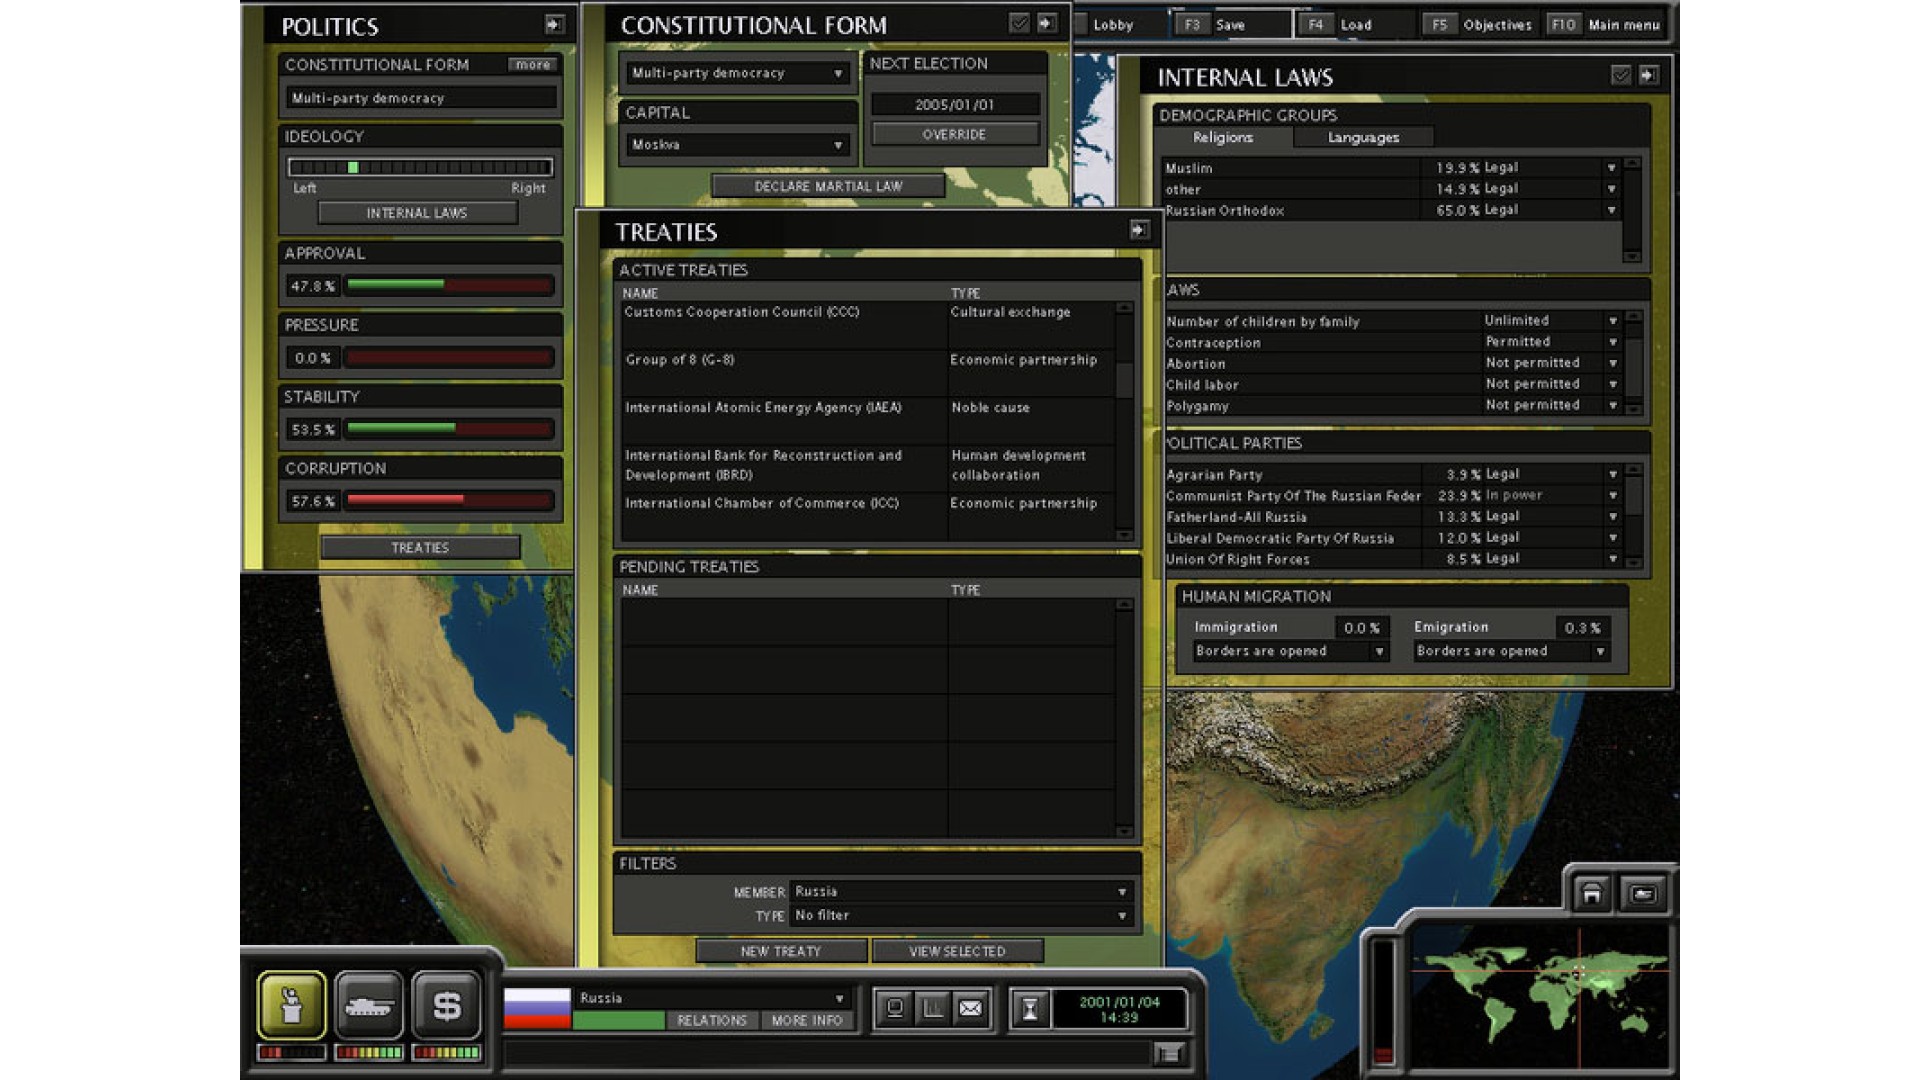The width and height of the screenshot is (1920, 1080).
Task: Open the Politics sphere podium icon
Action: pyautogui.click(x=291, y=1005)
